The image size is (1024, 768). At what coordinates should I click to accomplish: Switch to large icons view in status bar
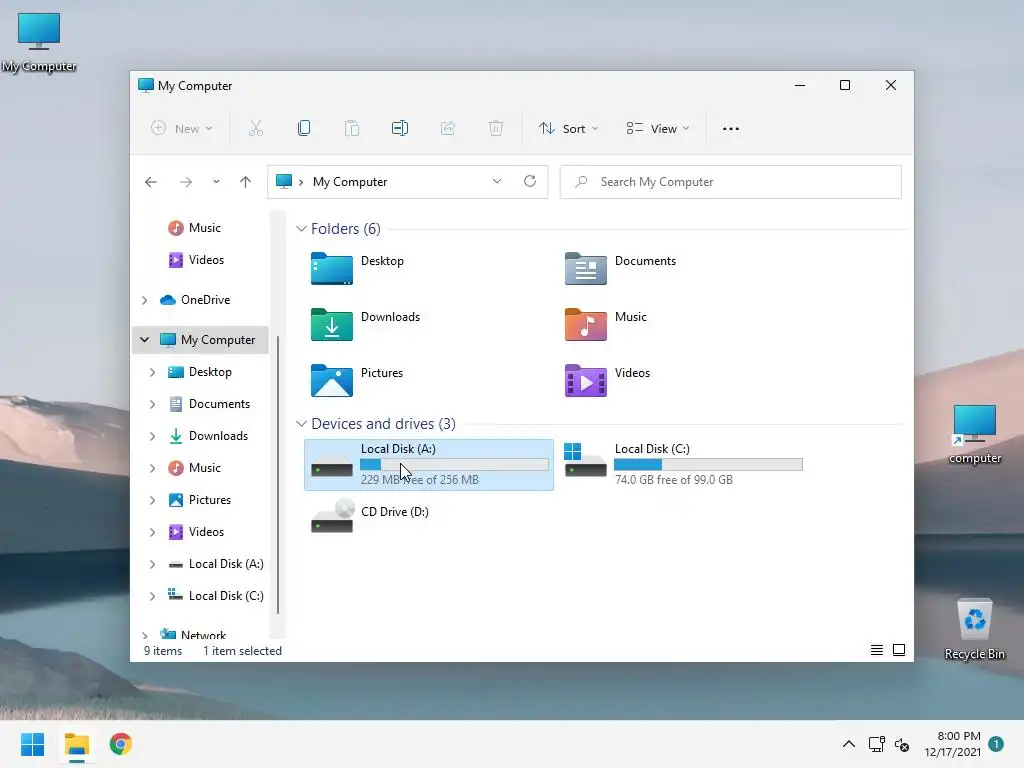point(899,650)
